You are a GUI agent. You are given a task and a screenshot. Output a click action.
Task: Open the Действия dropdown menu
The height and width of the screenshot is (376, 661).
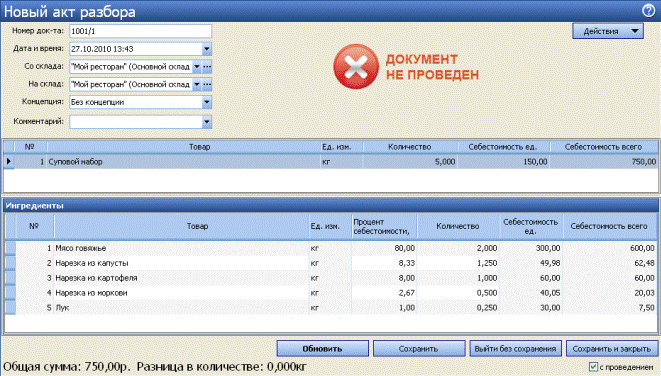point(607,31)
